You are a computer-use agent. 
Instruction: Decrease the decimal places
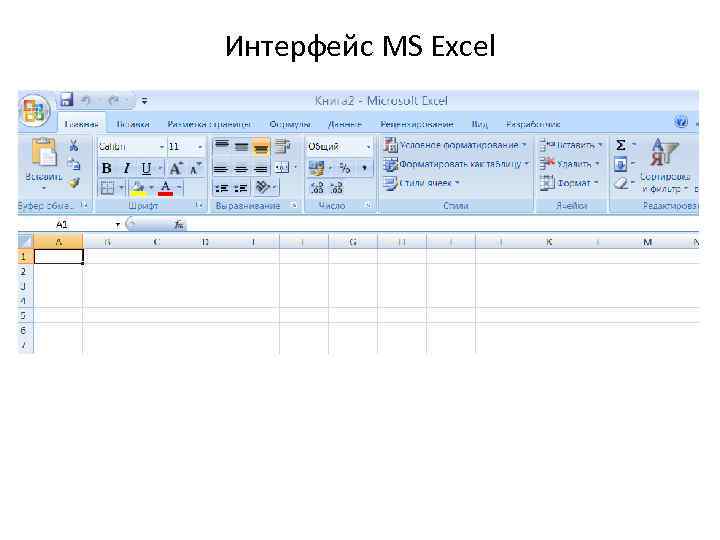pyautogui.click(x=337, y=188)
